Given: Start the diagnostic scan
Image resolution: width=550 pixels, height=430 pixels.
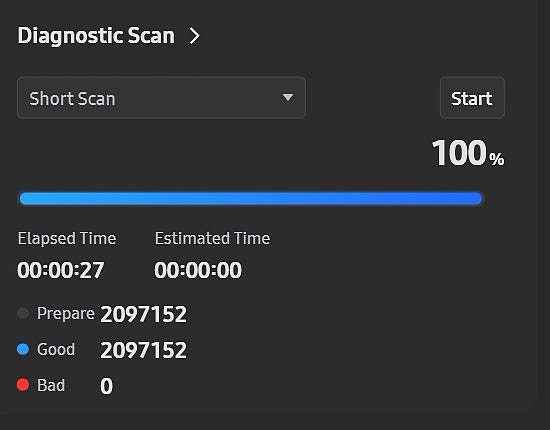Looking at the screenshot, I should point(472,98).
